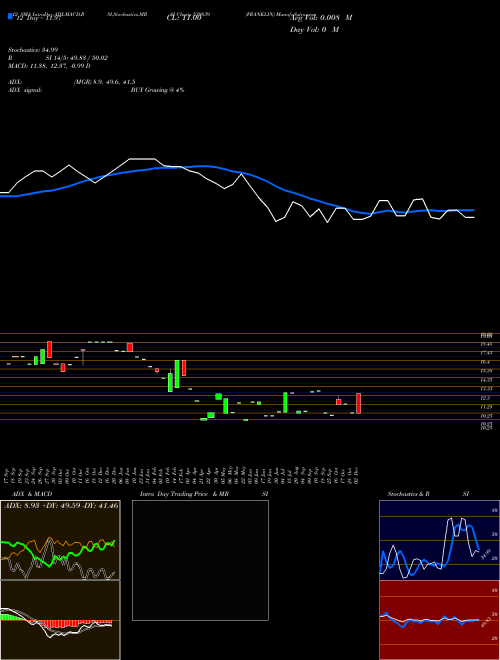Click the 'SI 14/3: 49.83 / 50.02' reading
Screen dimensions: 500x660
click(x=77, y=58)
